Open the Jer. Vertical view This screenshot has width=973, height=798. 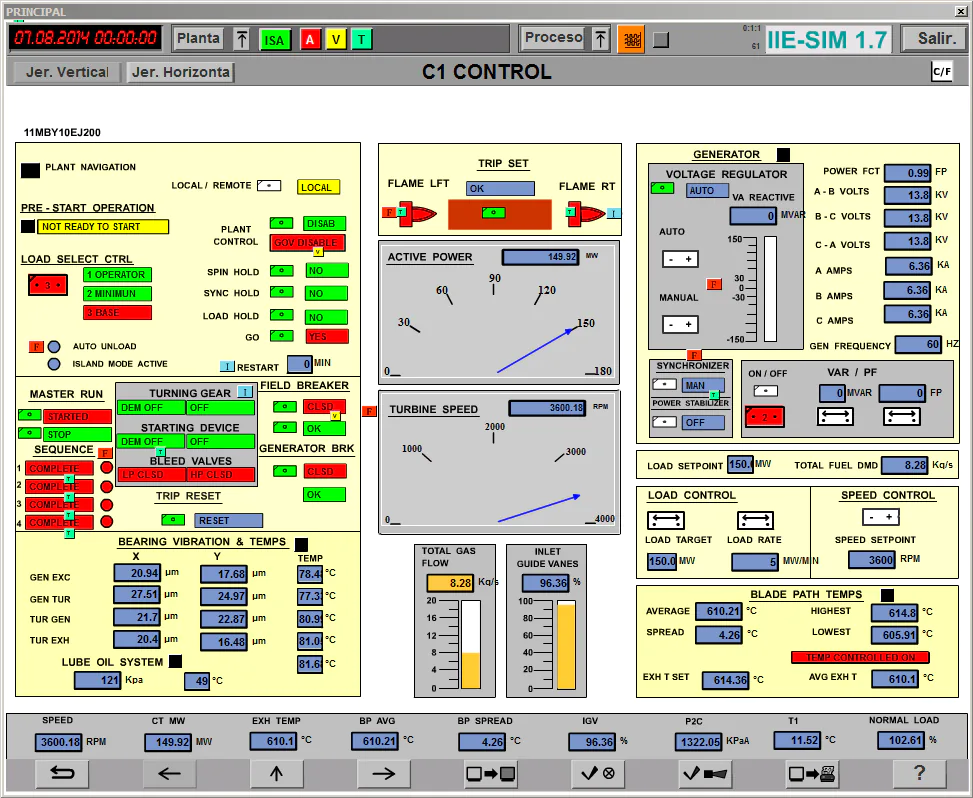67,72
